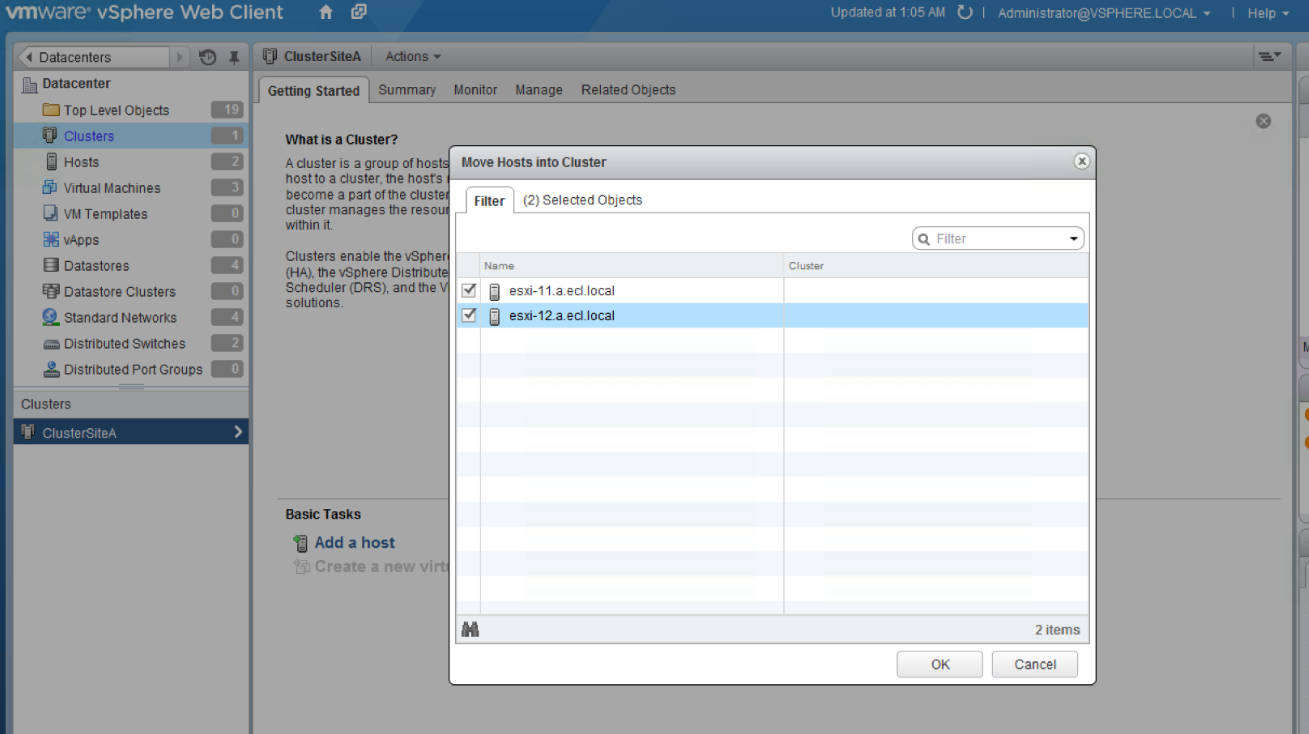Click the "Updated at 1:05 AM" status text
1309x734 pixels.
tap(888, 13)
